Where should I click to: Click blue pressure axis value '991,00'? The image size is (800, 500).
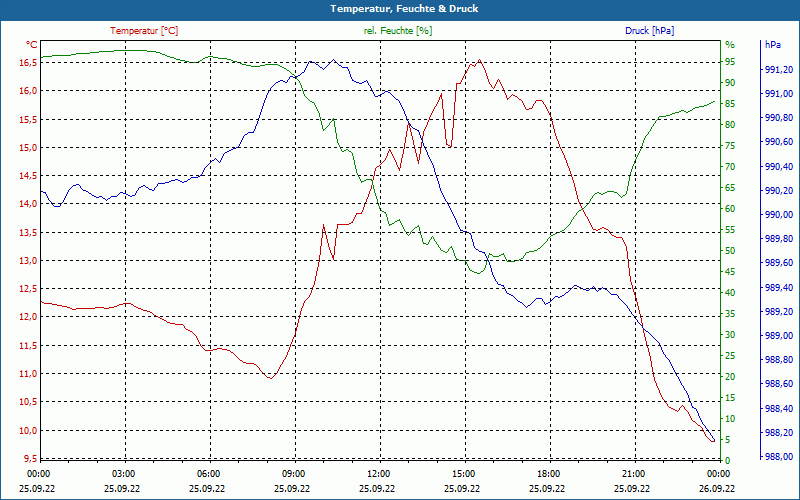point(779,93)
